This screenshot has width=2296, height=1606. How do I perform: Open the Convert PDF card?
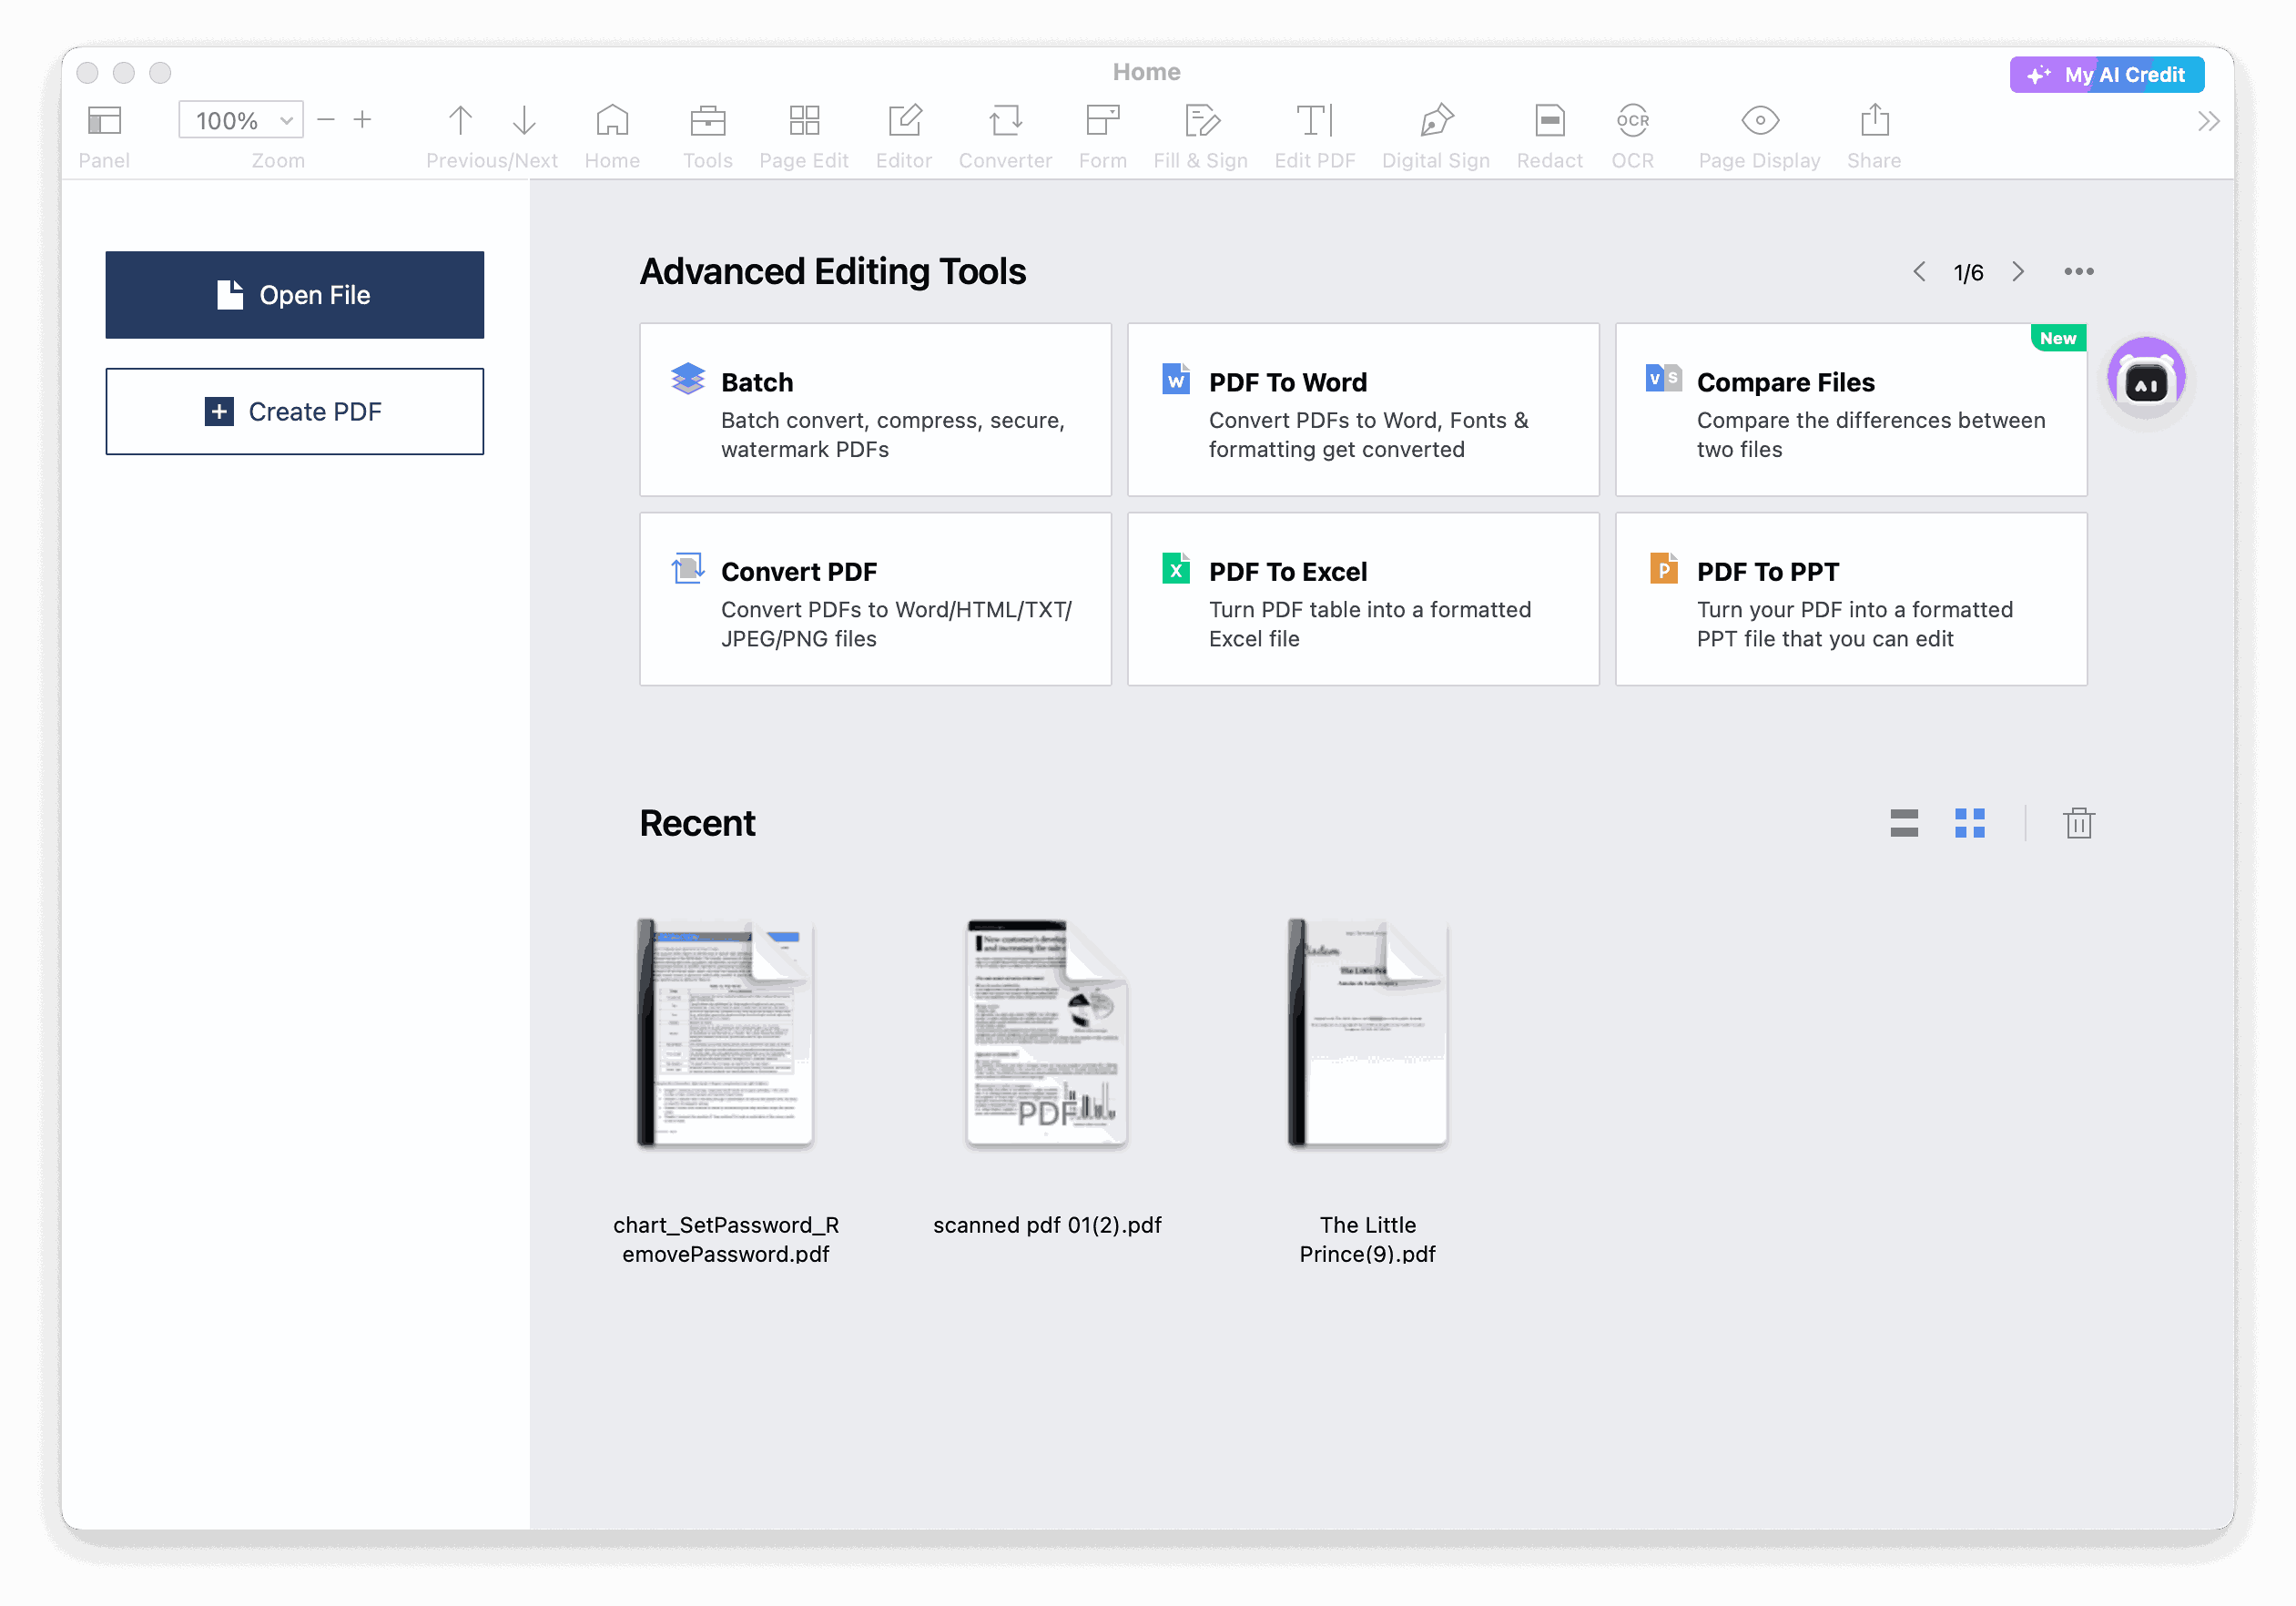click(875, 599)
